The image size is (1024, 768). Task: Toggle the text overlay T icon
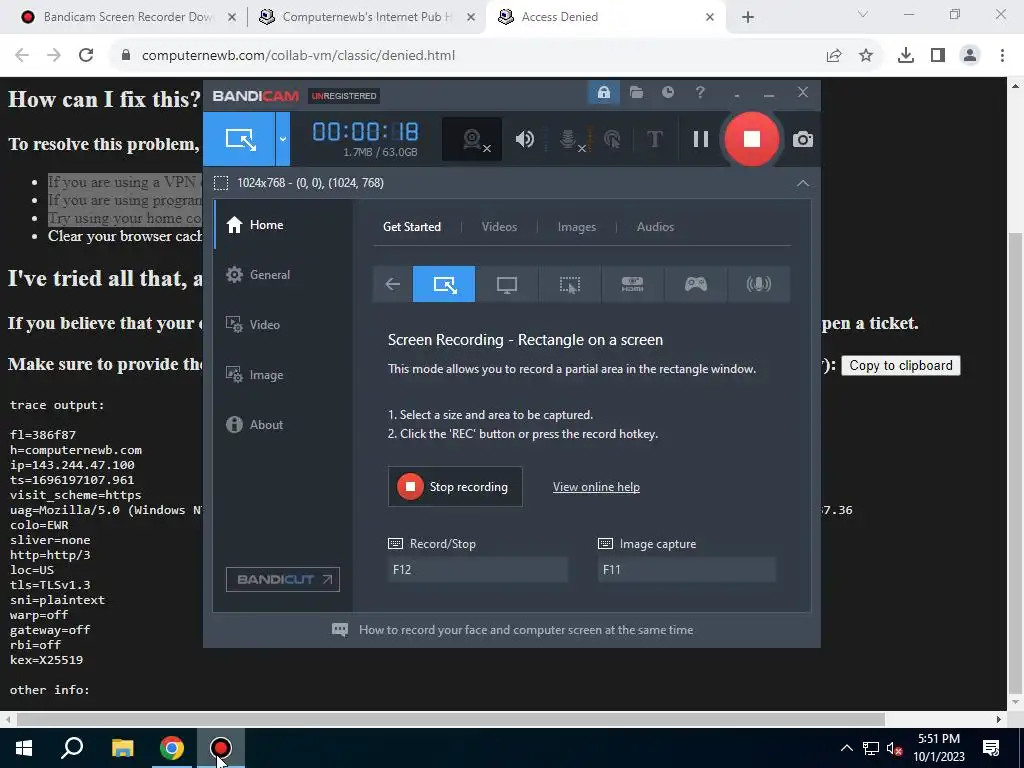[x=654, y=139]
